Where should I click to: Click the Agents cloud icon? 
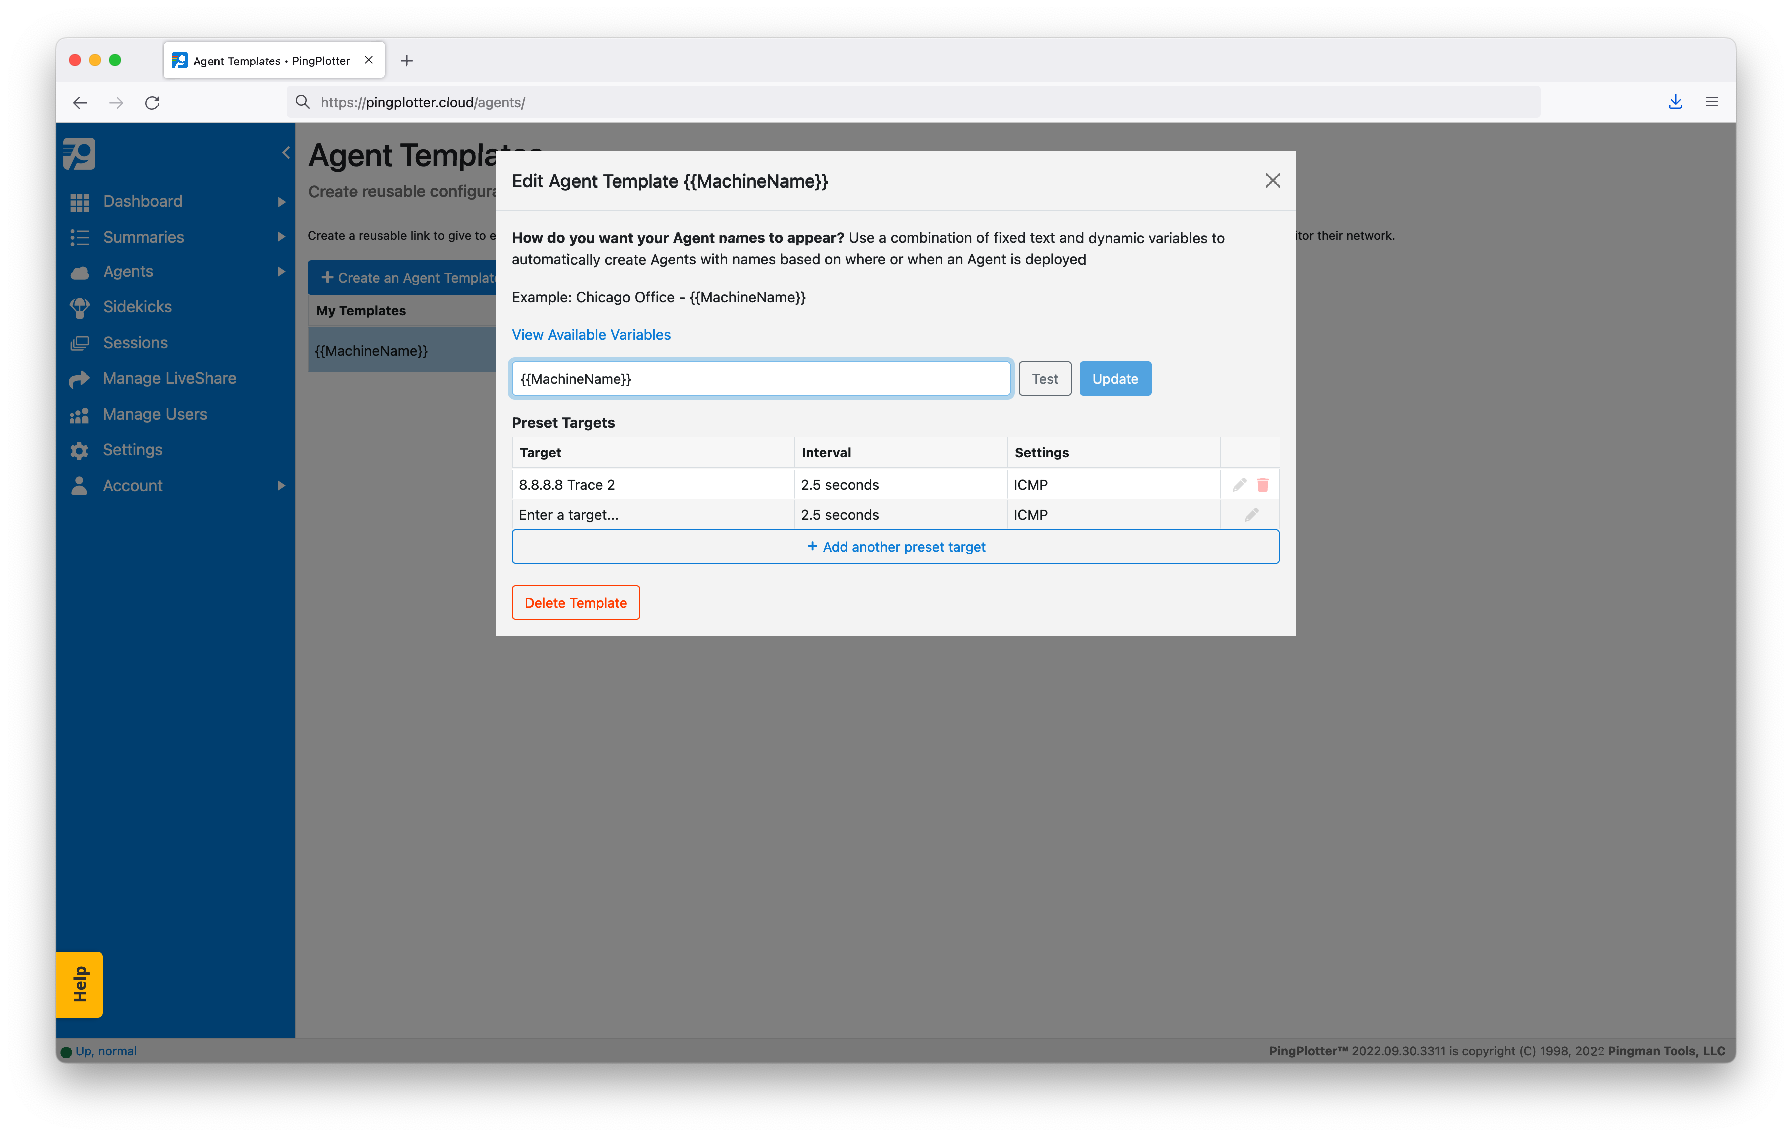point(80,273)
